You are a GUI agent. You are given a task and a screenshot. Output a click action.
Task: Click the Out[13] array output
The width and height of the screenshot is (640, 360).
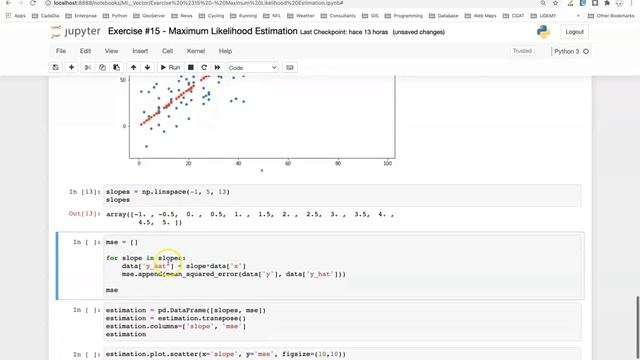250,218
